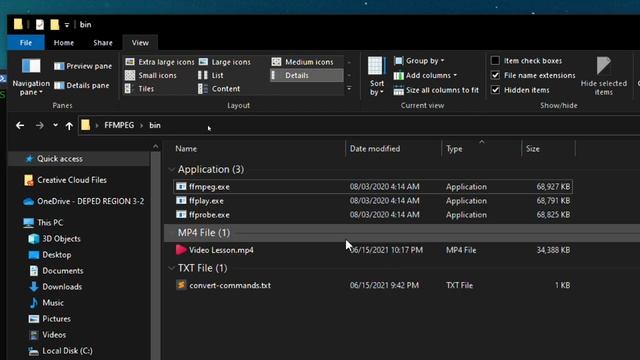Go up one folder level
The image size is (640, 360).
(69, 126)
